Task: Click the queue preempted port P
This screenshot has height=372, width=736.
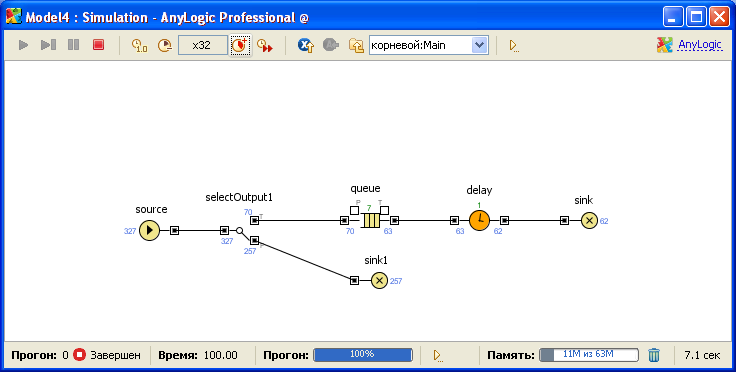Action: coord(355,210)
